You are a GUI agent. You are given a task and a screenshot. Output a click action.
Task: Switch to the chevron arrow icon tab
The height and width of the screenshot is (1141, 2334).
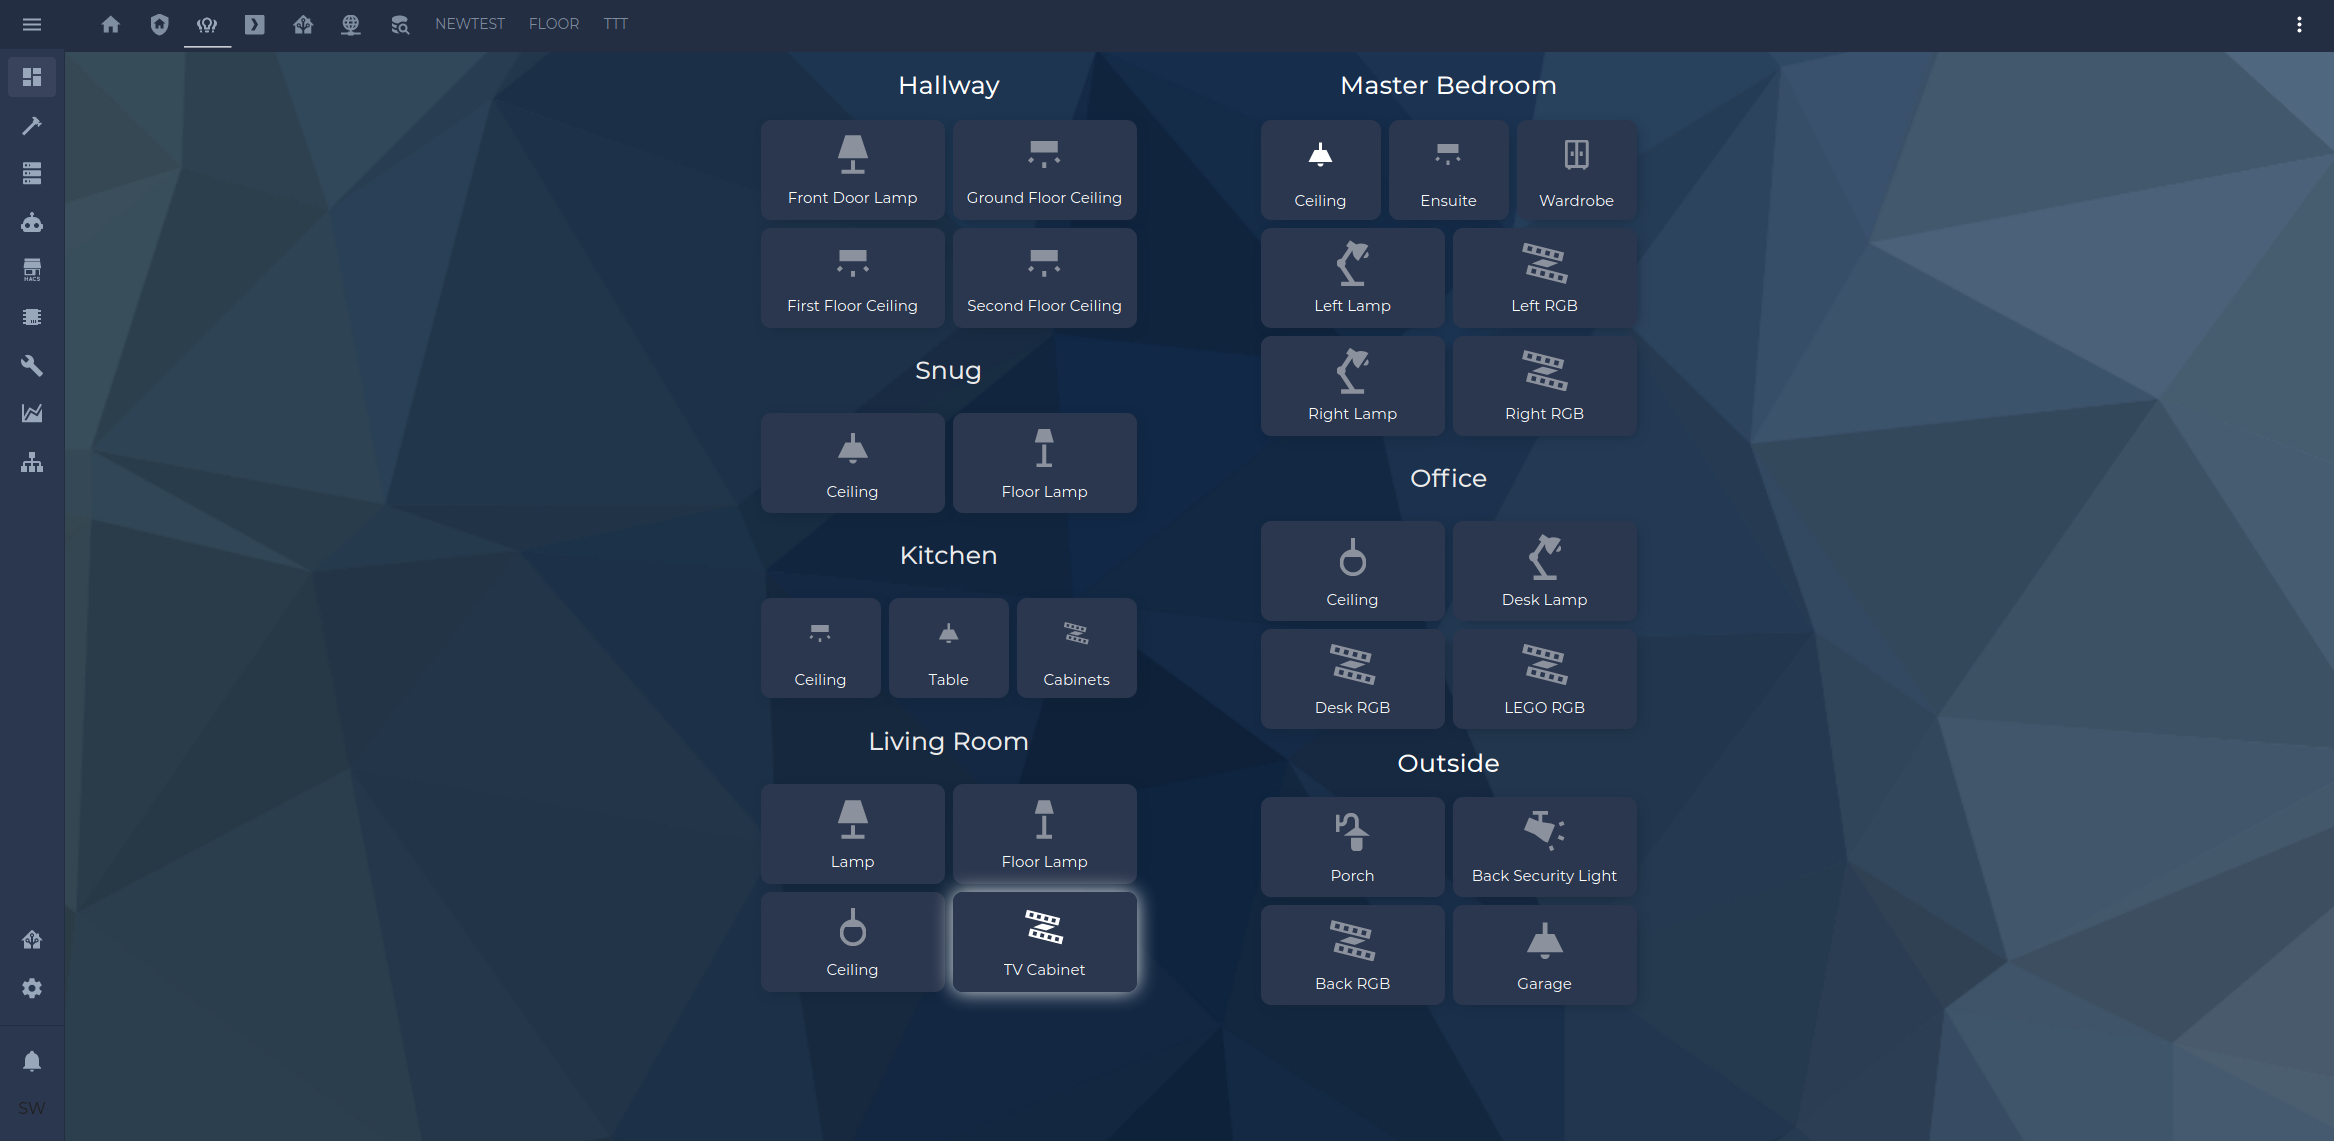click(255, 24)
